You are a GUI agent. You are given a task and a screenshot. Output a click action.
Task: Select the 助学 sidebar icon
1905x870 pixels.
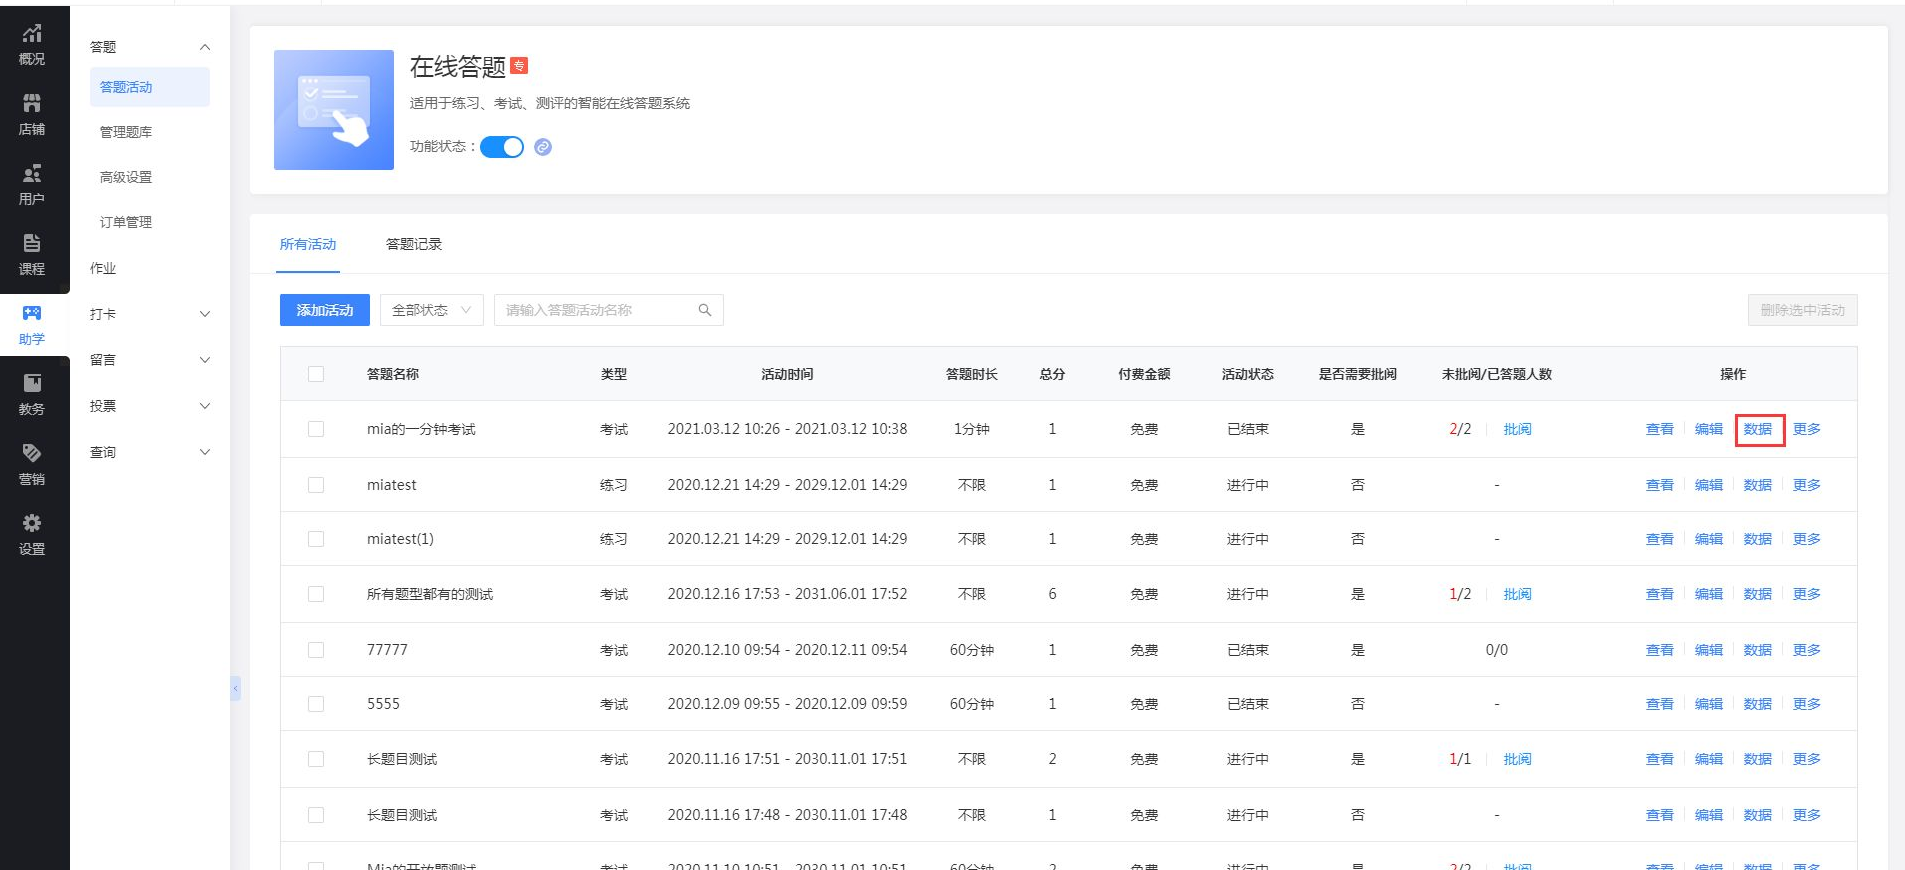[32, 324]
